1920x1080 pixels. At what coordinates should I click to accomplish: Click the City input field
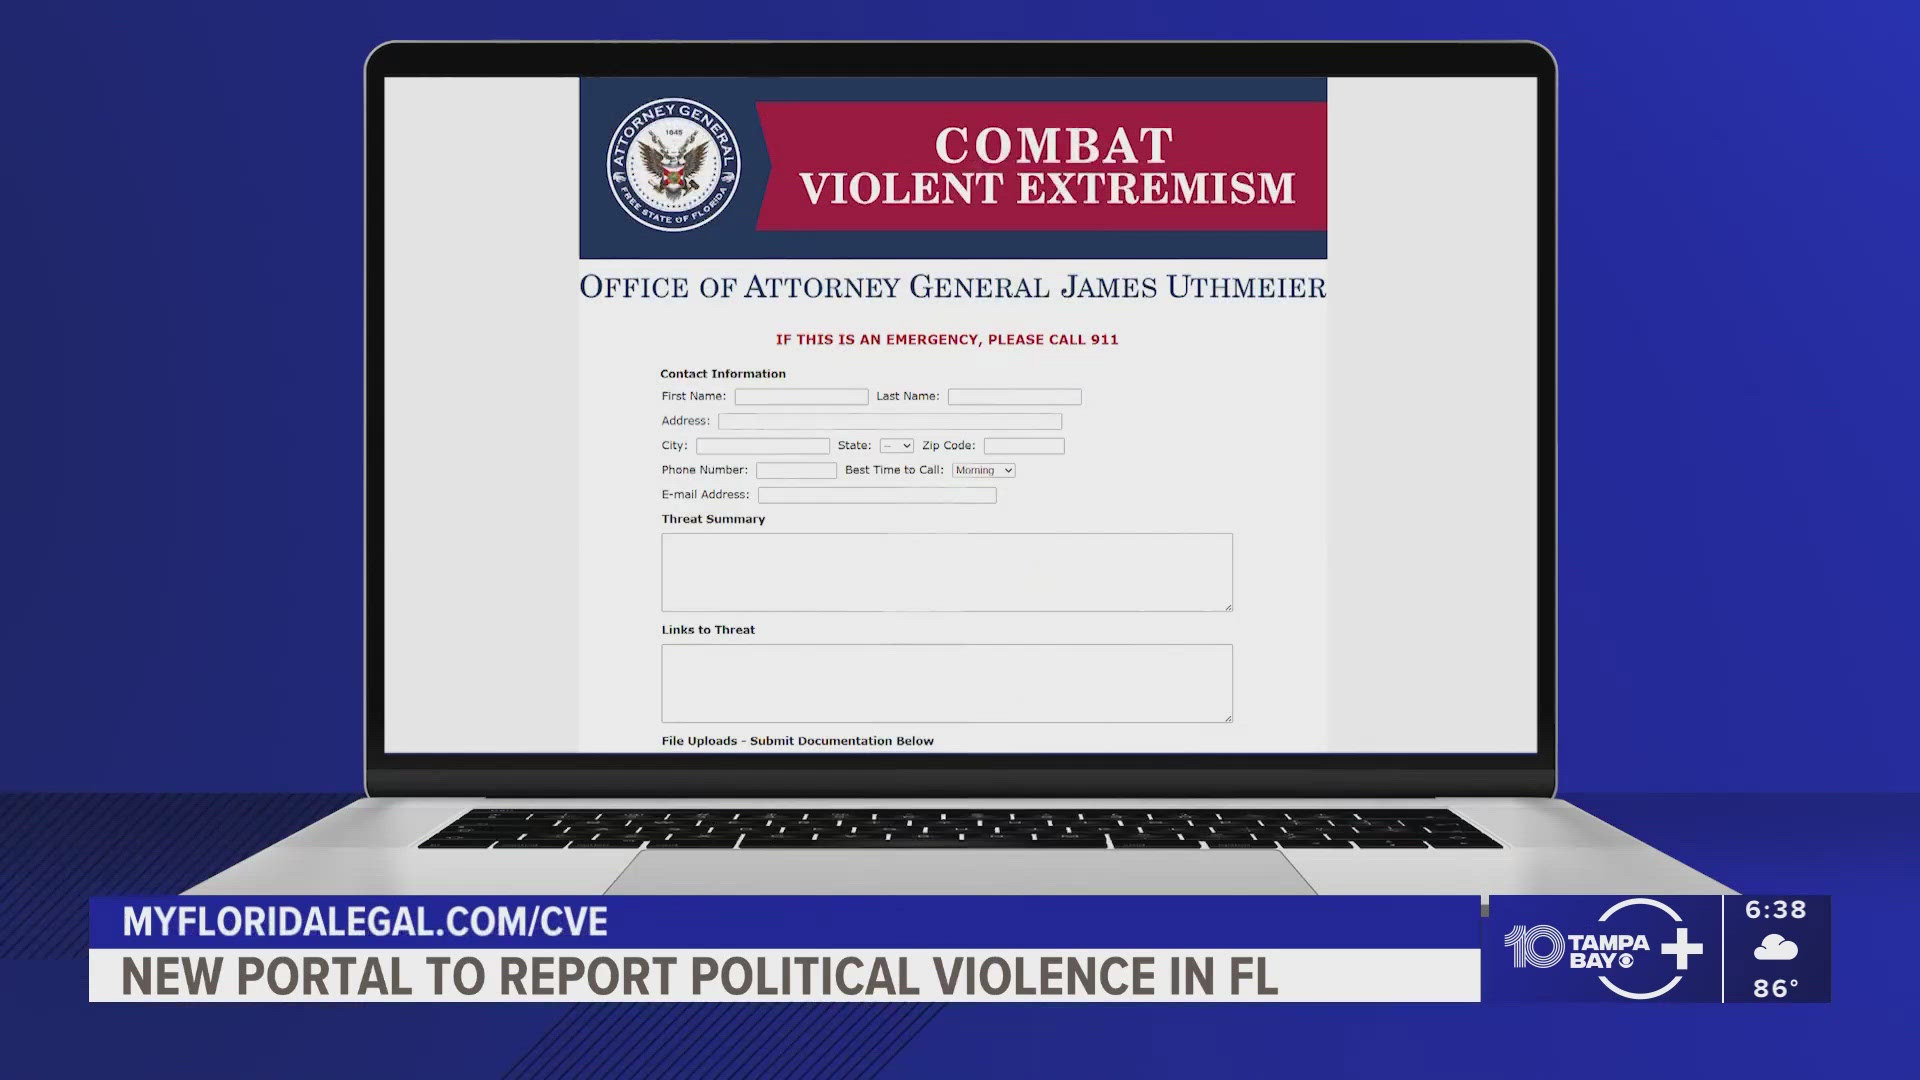coord(762,446)
